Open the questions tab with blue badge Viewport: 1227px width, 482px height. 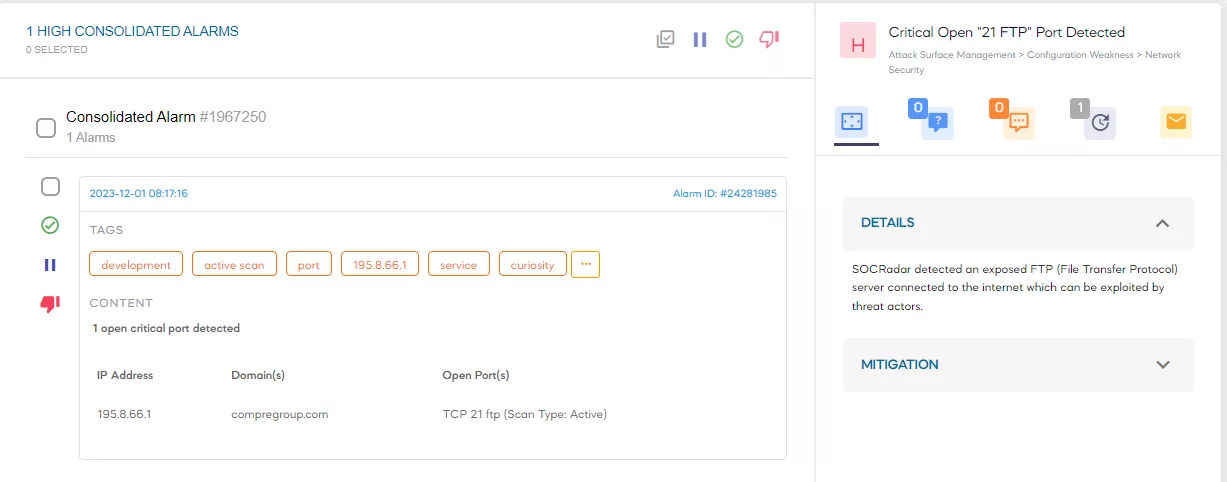coord(937,122)
